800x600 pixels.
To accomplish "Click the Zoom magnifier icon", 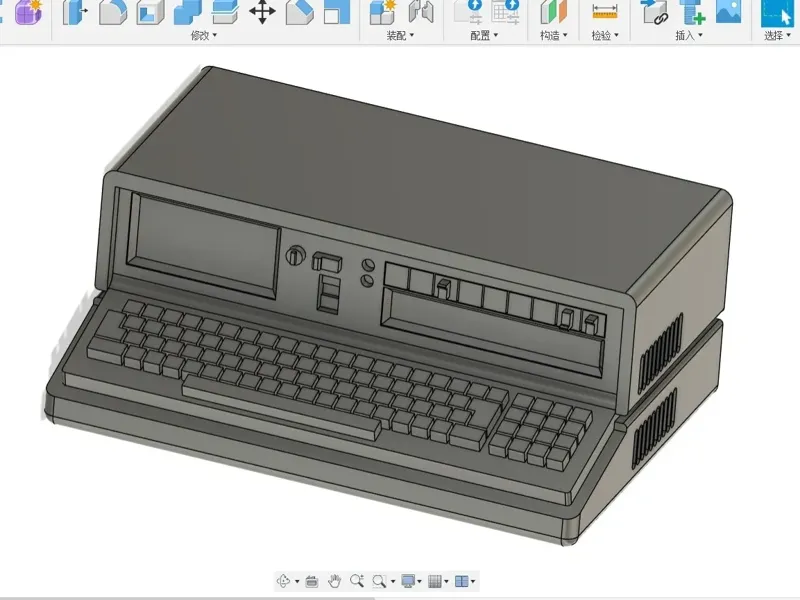I will point(357,581).
